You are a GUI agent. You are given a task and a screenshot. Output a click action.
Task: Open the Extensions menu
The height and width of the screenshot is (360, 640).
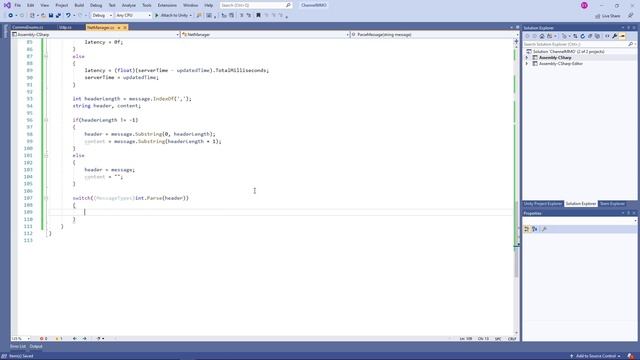[167, 5]
